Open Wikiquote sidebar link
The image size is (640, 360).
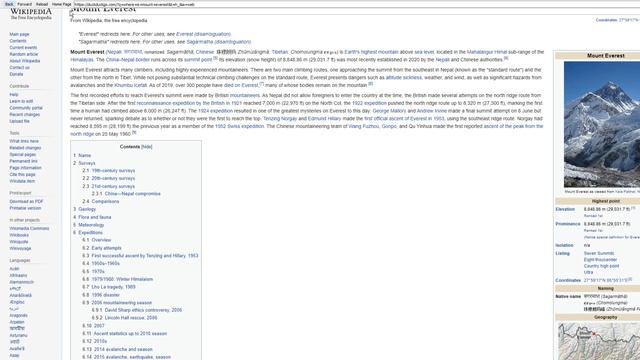19,242
